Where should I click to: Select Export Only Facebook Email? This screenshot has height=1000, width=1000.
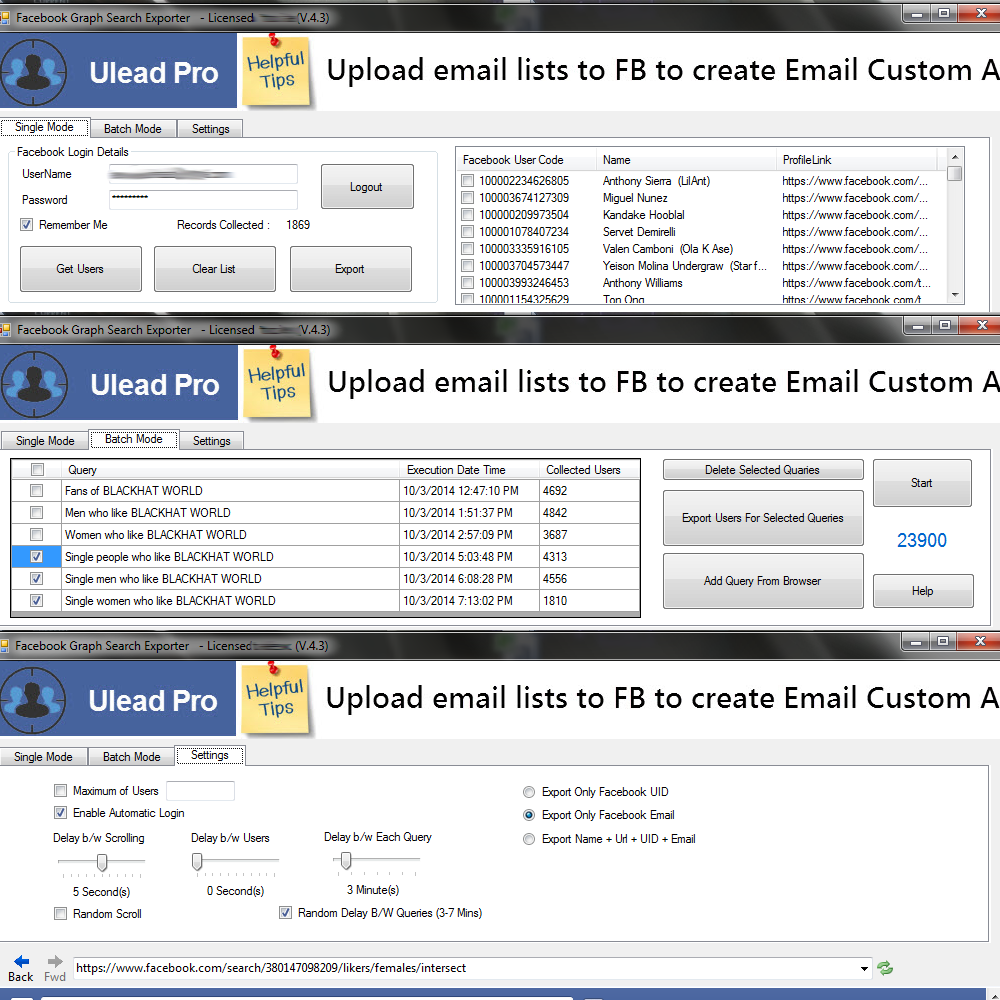tap(529, 815)
